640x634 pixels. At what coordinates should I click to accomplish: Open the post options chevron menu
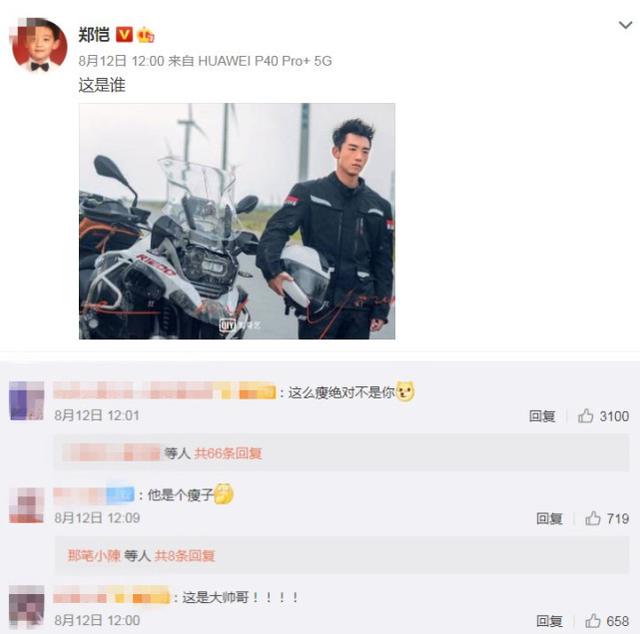(x=625, y=25)
